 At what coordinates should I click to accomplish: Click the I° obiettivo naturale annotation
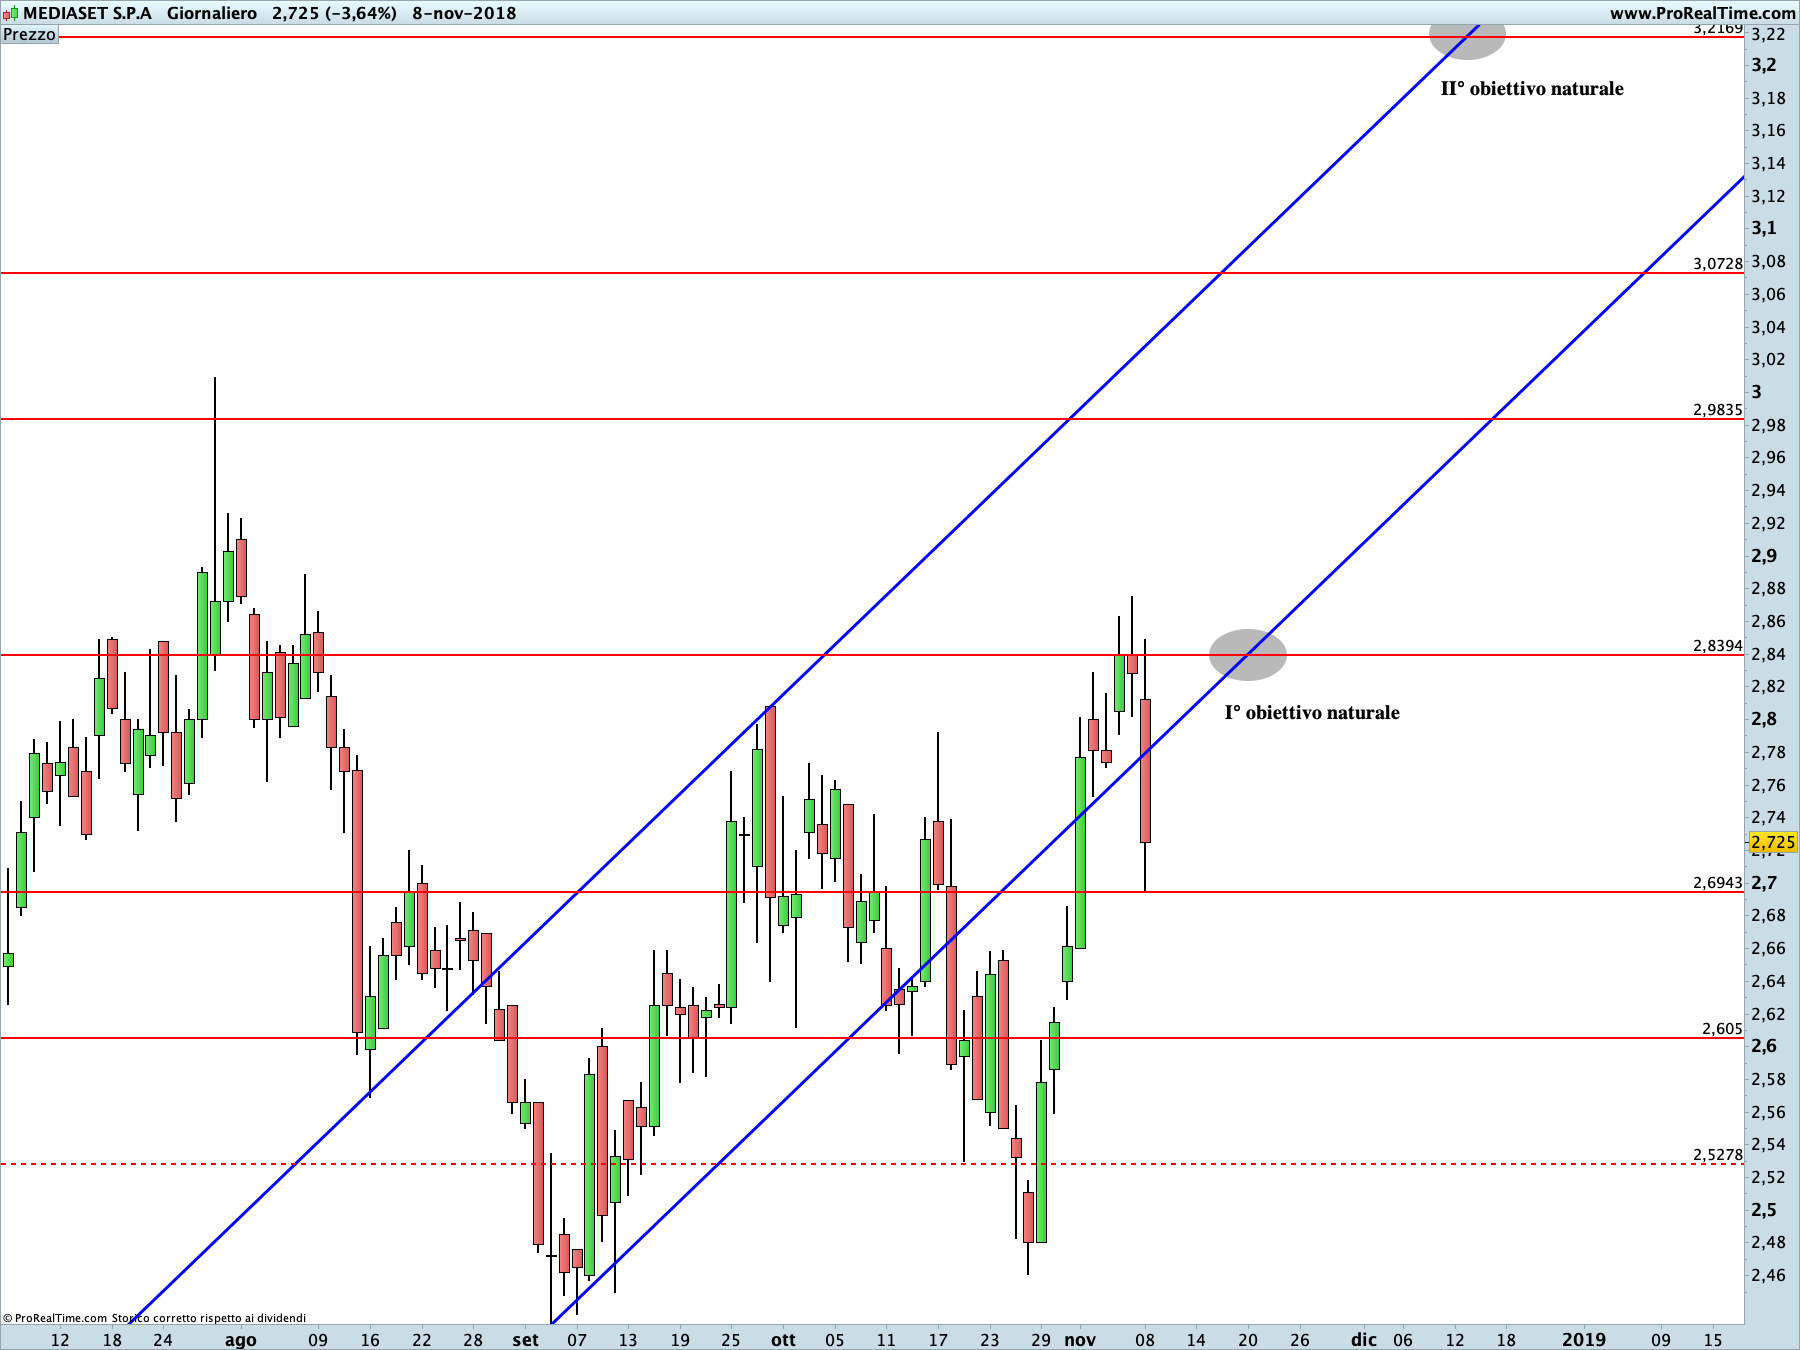[1312, 713]
